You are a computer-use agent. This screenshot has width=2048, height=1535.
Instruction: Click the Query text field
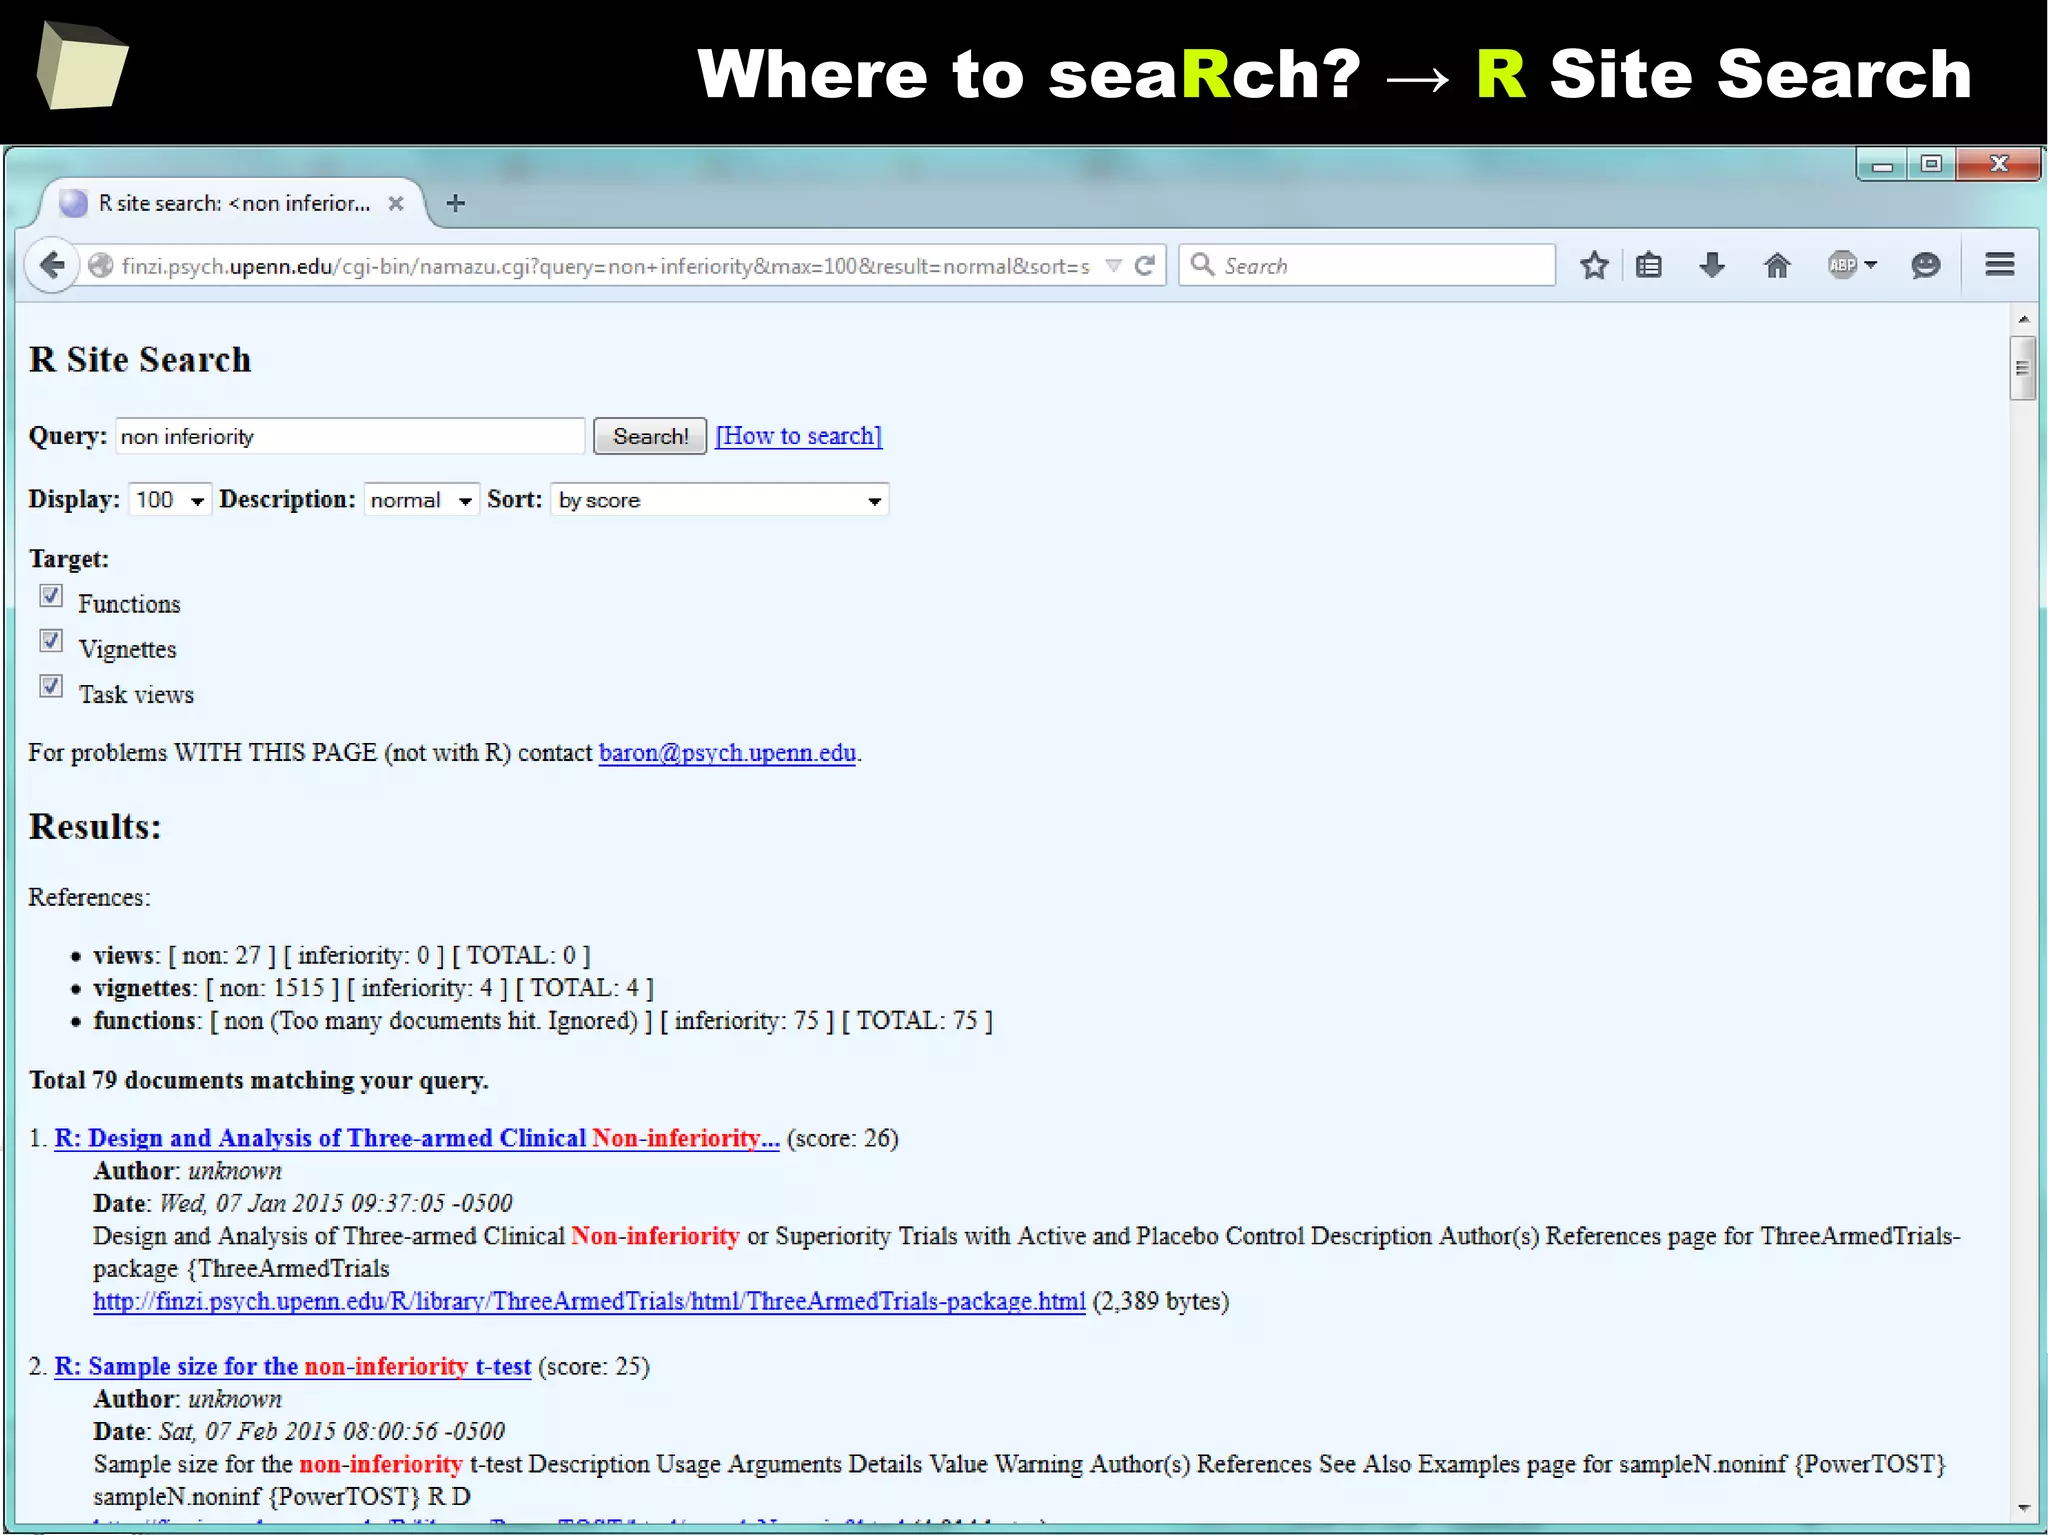point(350,436)
